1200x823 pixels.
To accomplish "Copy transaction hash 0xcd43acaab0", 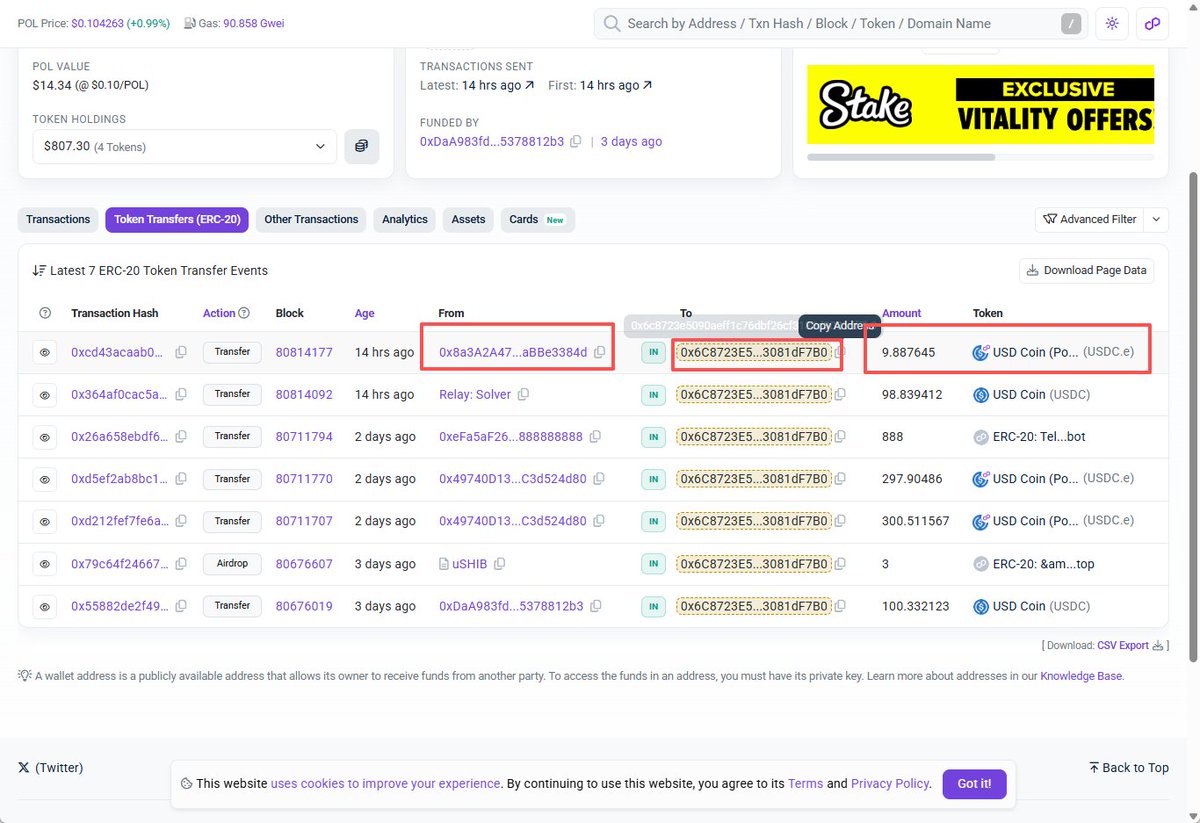I will point(181,352).
